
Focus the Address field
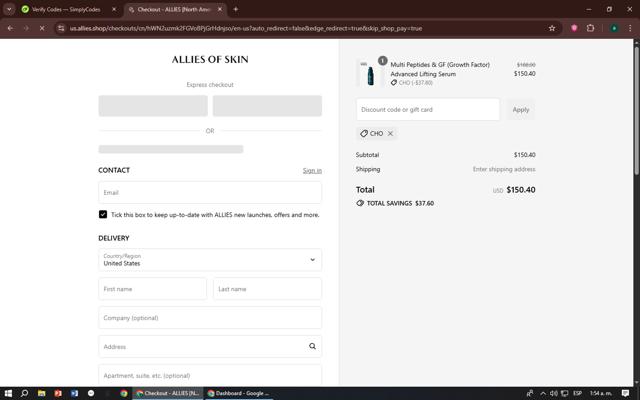click(x=210, y=346)
